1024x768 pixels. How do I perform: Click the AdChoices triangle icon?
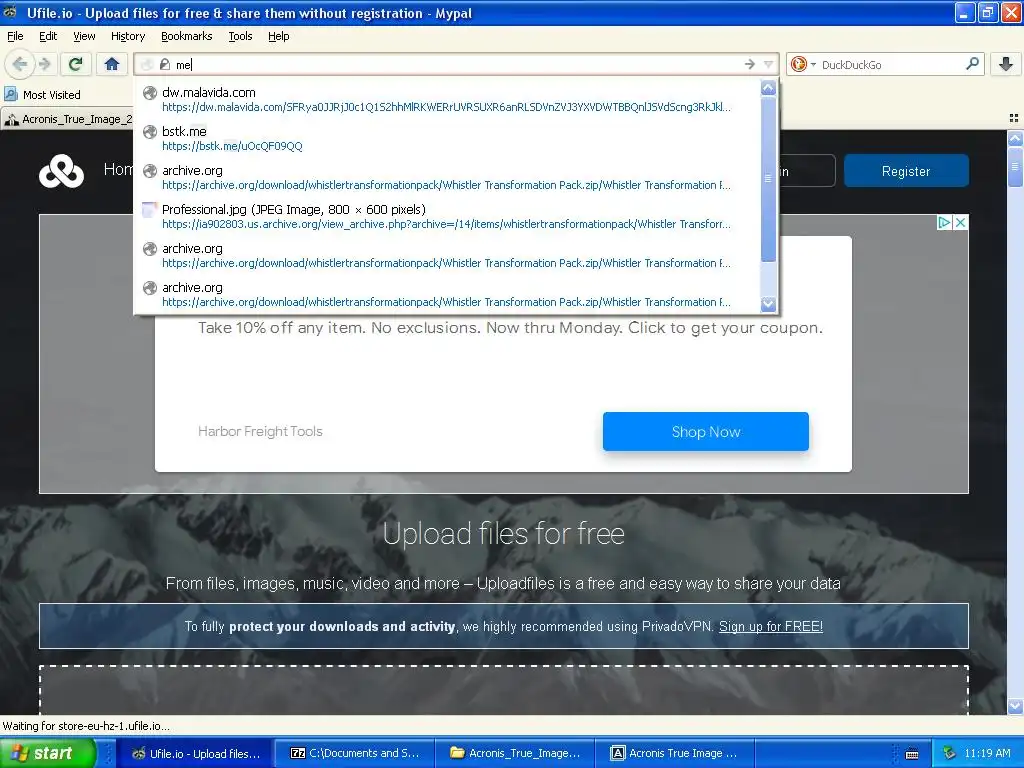[x=944, y=223]
